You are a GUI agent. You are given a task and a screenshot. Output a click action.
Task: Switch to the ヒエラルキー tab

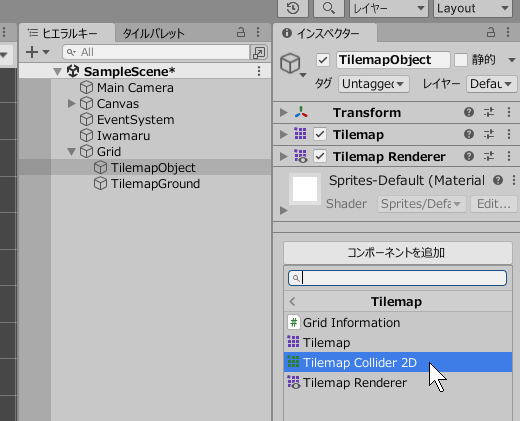tap(67, 33)
